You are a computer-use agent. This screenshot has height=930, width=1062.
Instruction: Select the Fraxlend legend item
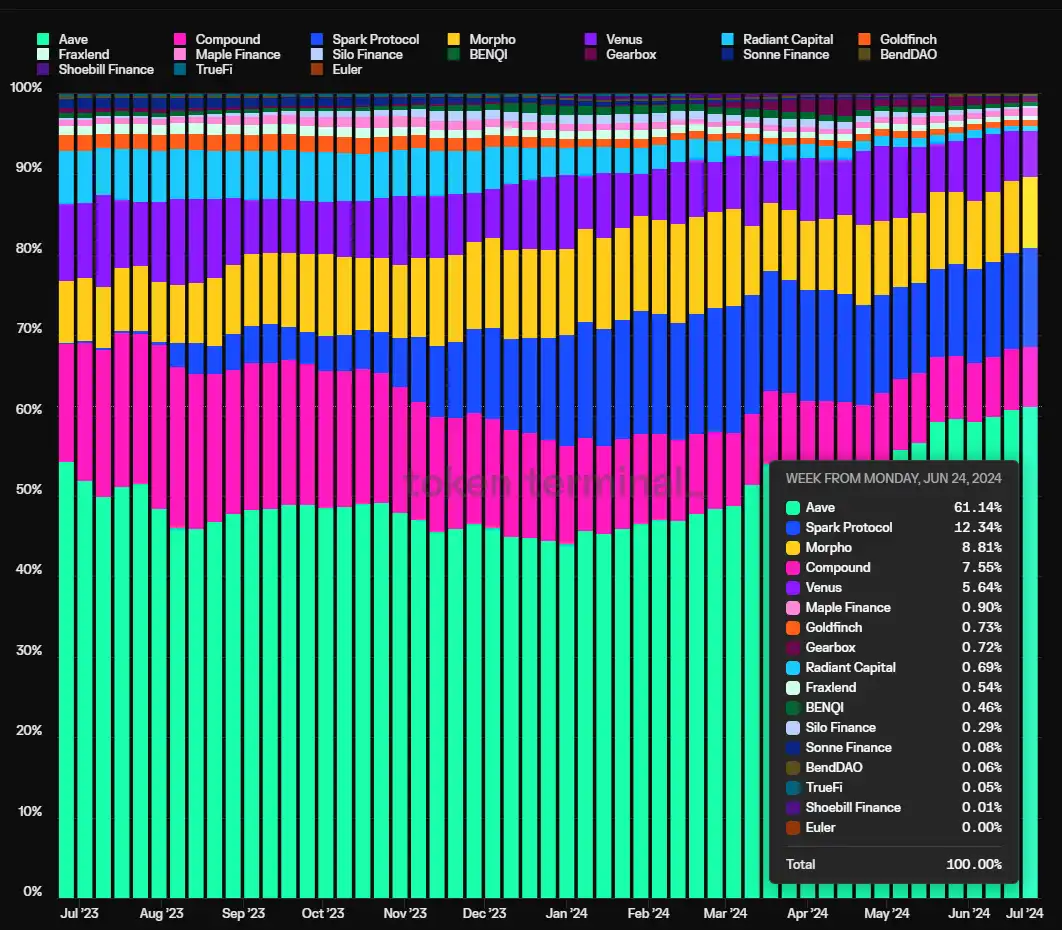tap(73, 54)
